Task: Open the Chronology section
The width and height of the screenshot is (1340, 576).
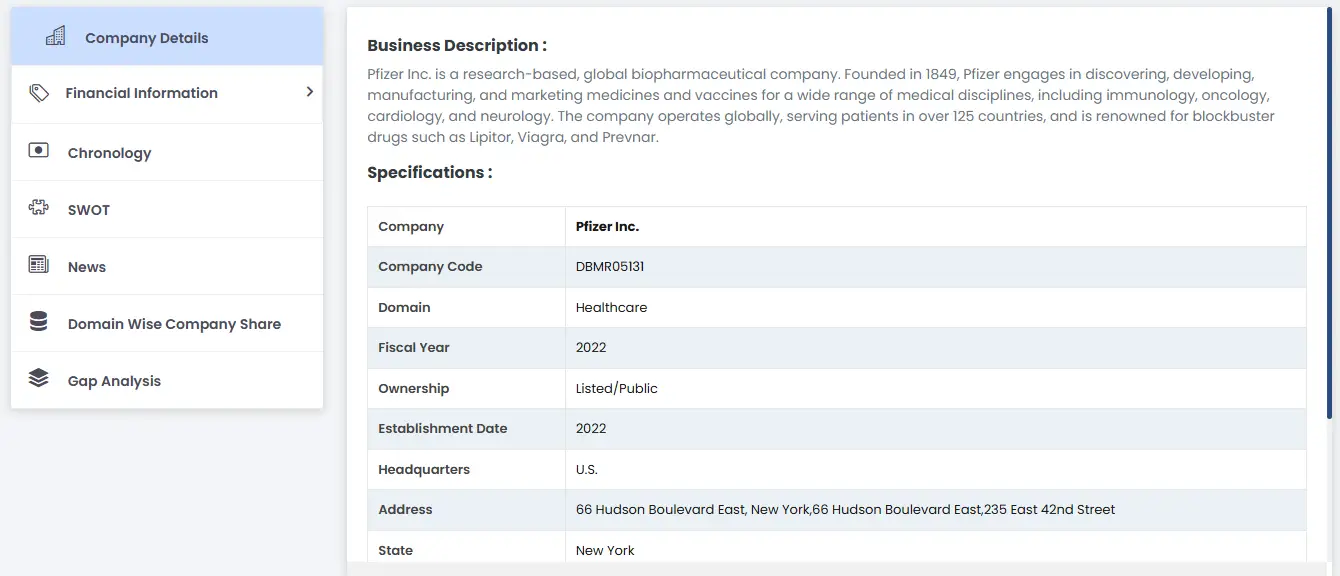Action: coord(110,153)
